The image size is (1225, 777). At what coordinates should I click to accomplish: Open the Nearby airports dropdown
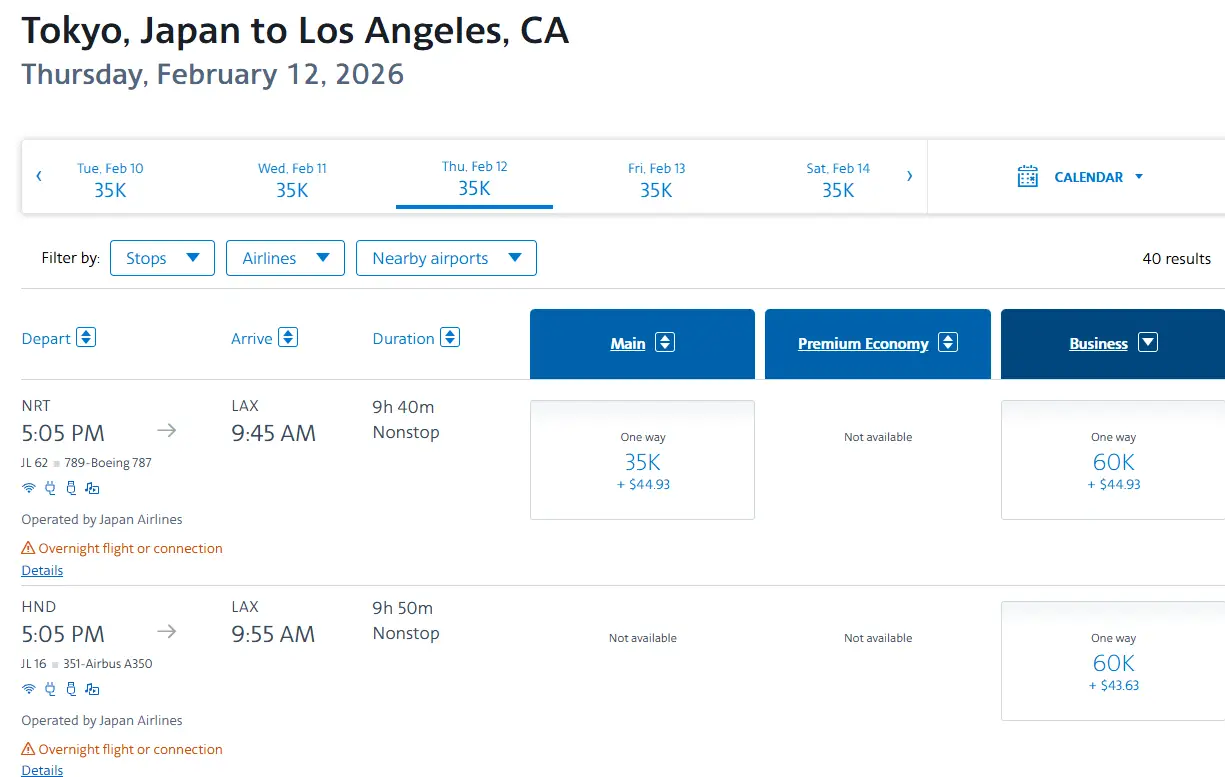[446, 258]
